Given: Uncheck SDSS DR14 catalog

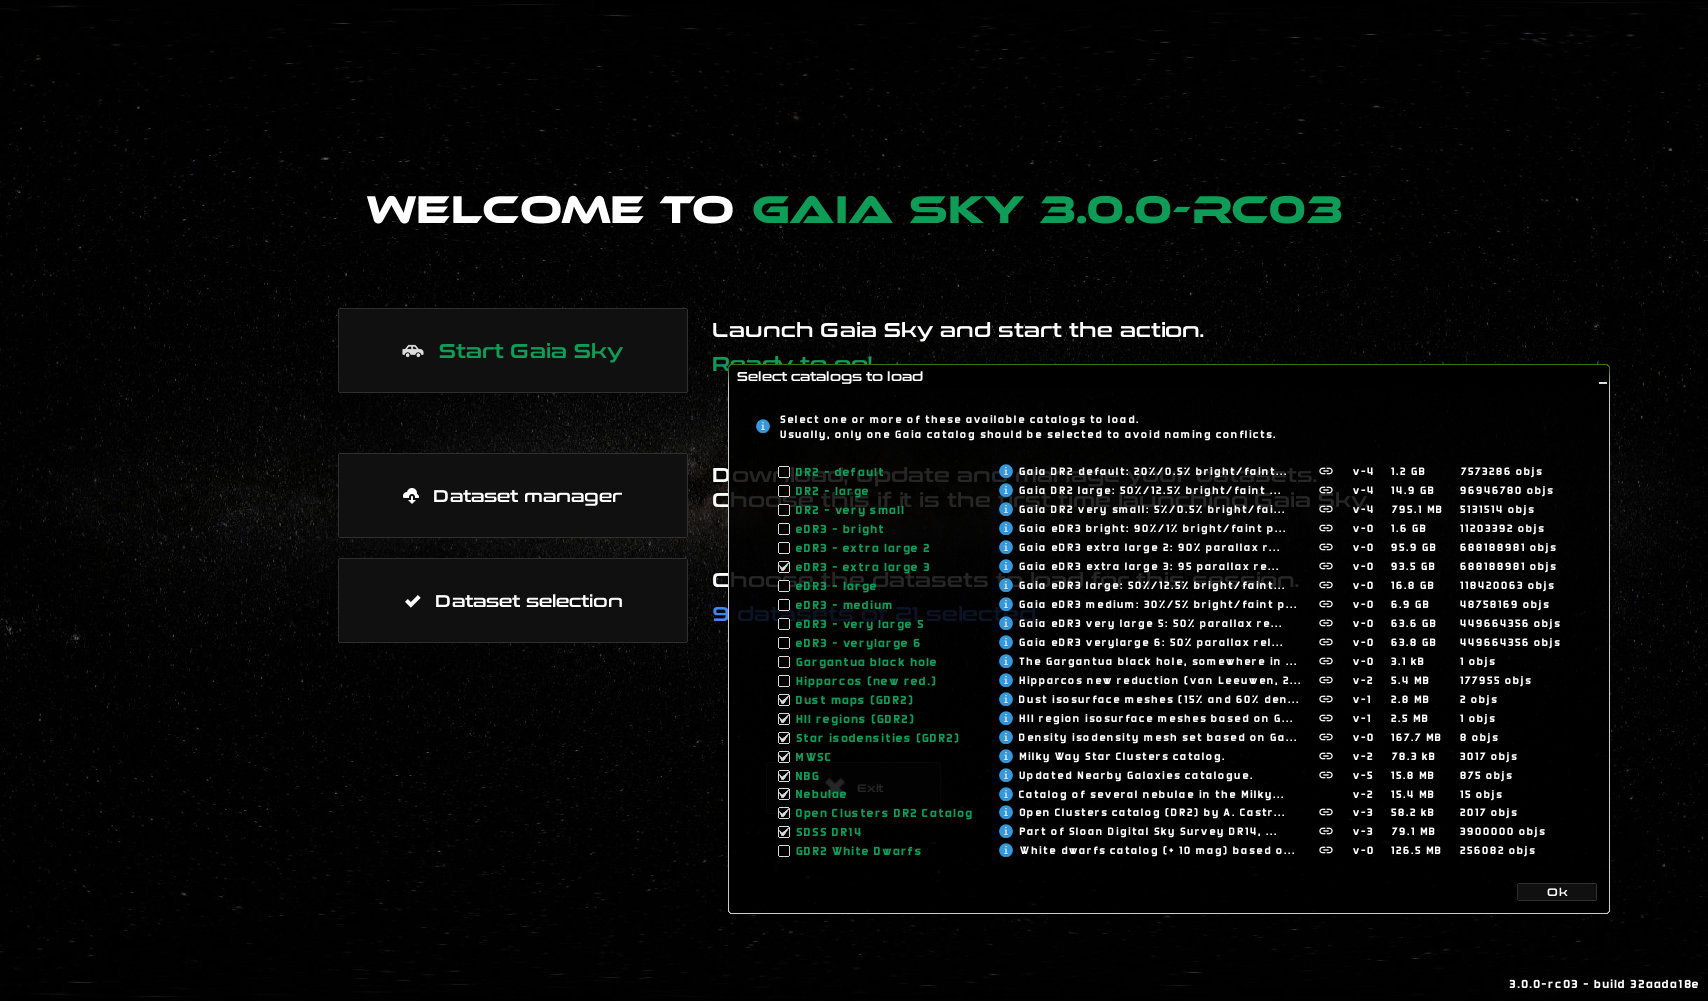Looking at the screenshot, I should pyautogui.click(x=784, y=832).
